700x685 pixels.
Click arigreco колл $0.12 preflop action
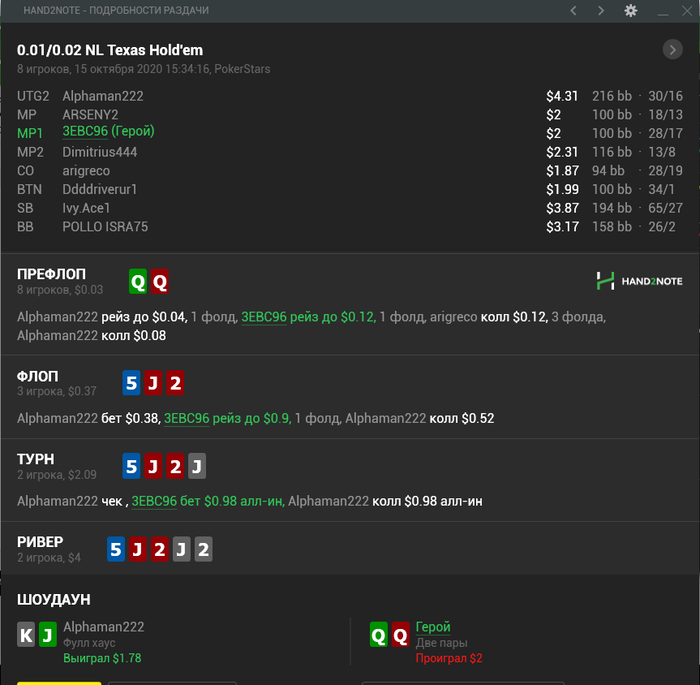pos(489,317)
